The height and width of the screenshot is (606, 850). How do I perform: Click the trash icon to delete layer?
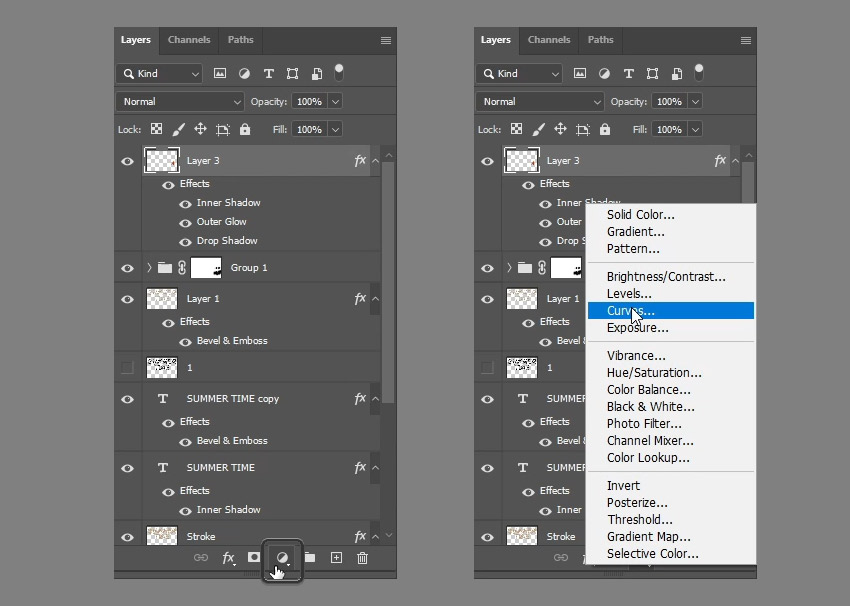coord(362,558)
